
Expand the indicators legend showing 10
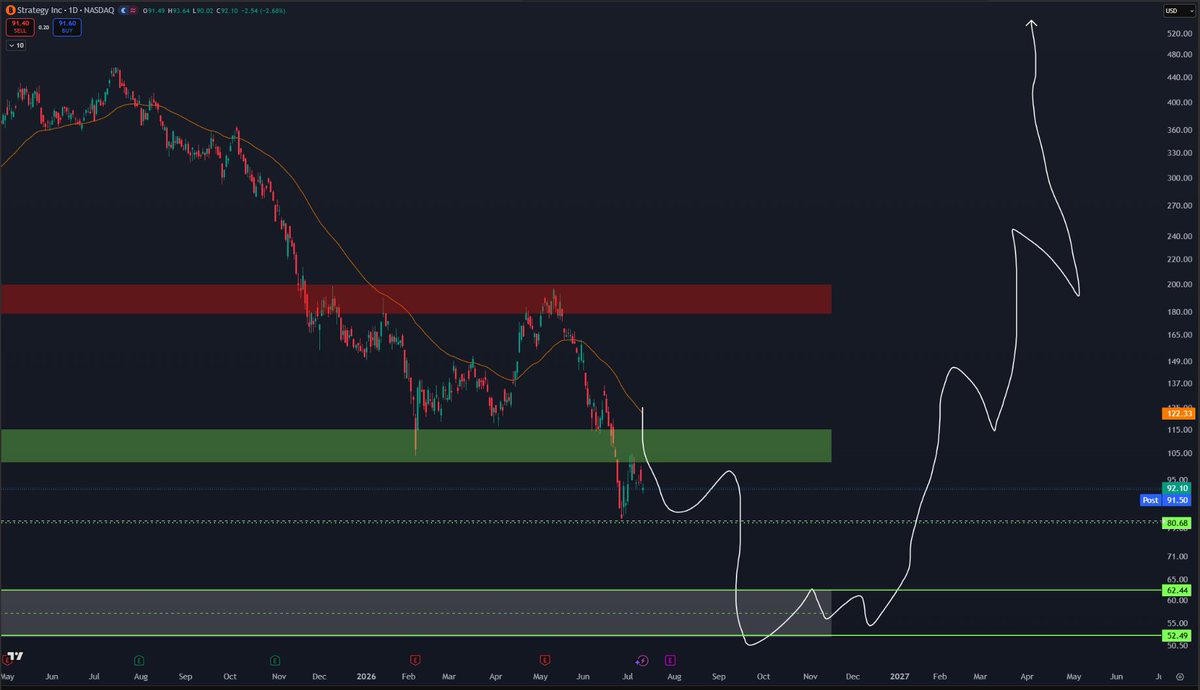click(16, 45)
